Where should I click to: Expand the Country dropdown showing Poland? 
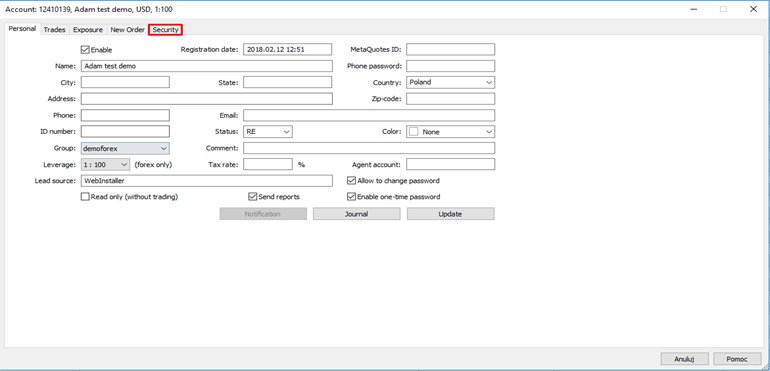point(450,83)
